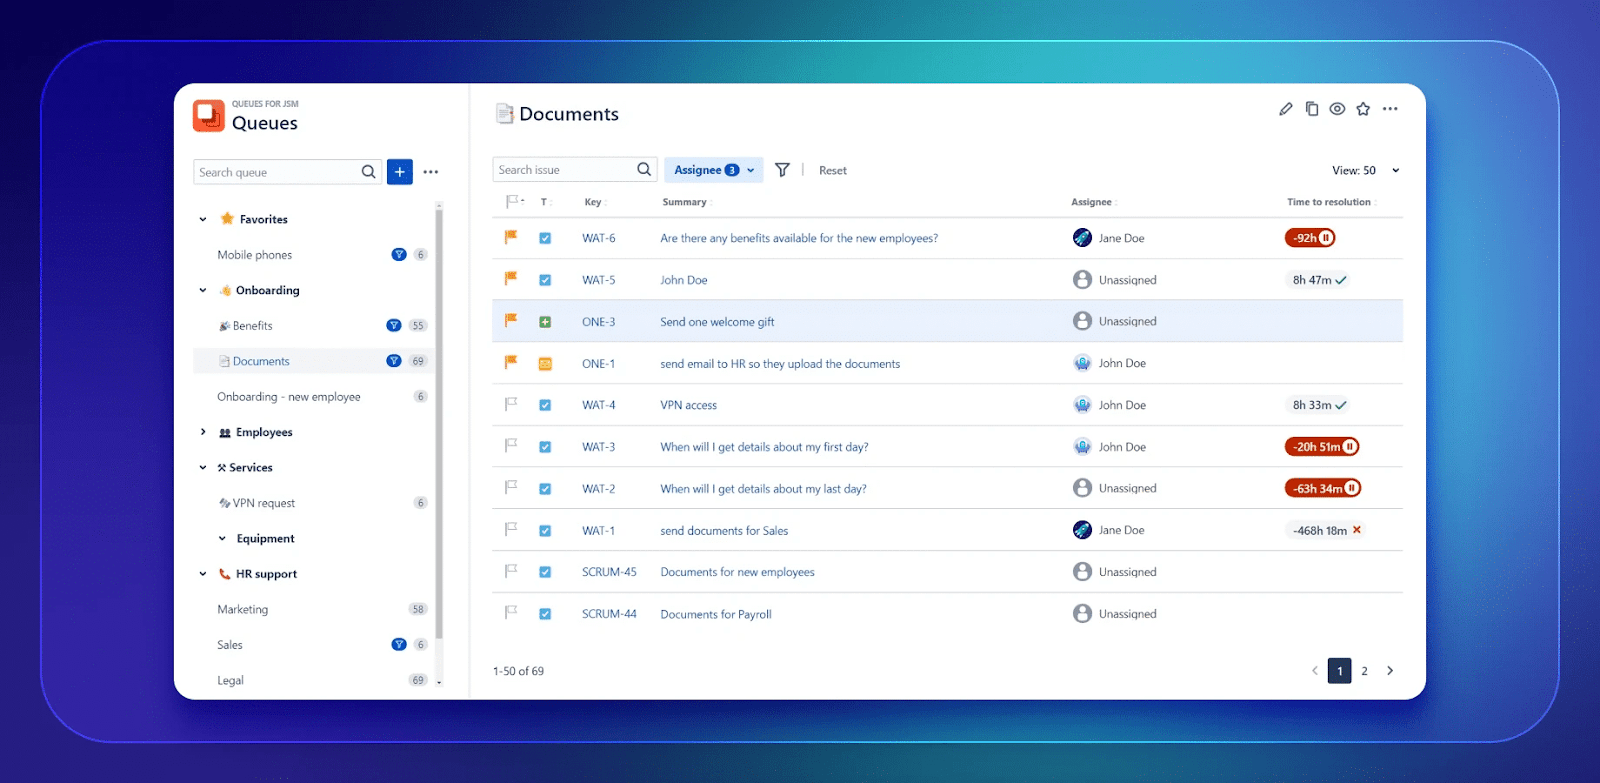
Task: Toggle flag on WAT-6 row
Action: tap(511, 238)
